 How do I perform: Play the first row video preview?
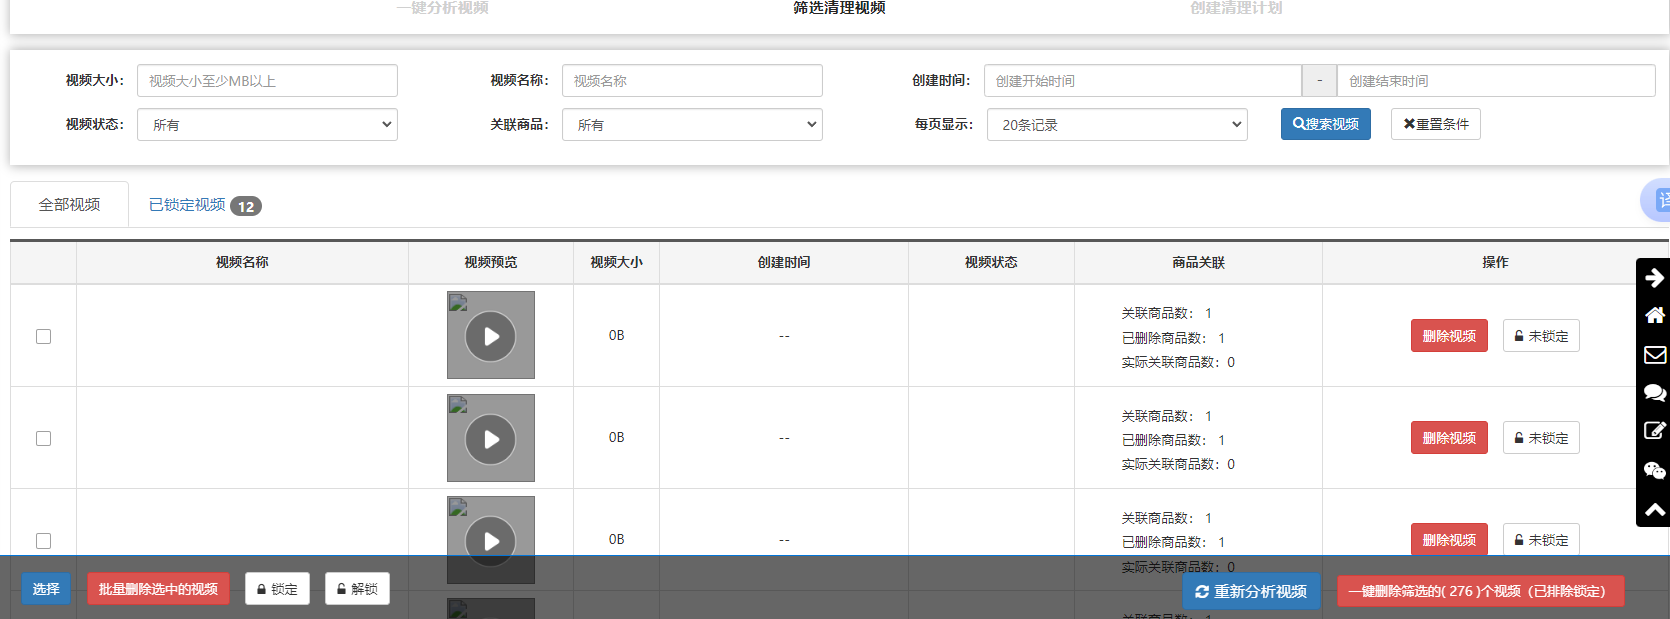point(490,336)
